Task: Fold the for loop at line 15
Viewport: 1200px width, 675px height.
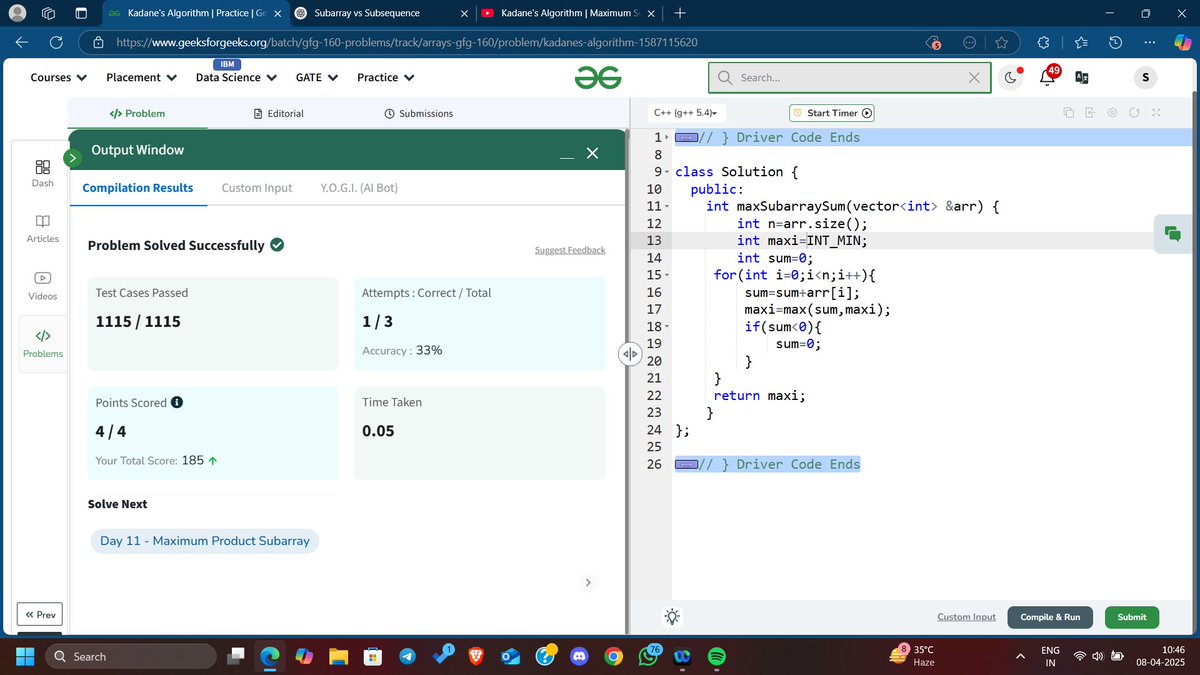Action: 667,275
